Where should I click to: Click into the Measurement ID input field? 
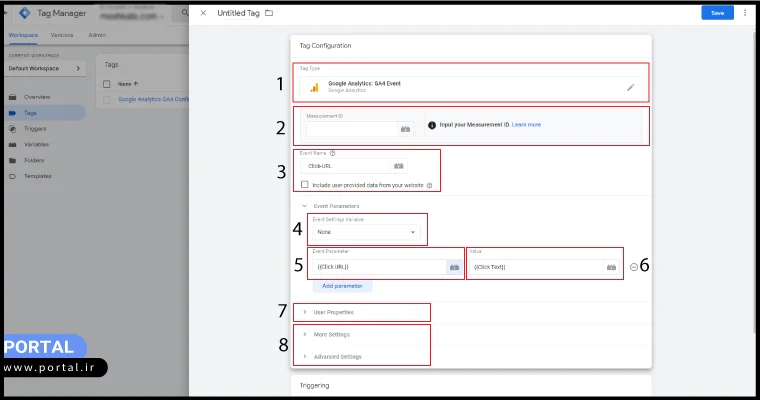coord(351,129)
